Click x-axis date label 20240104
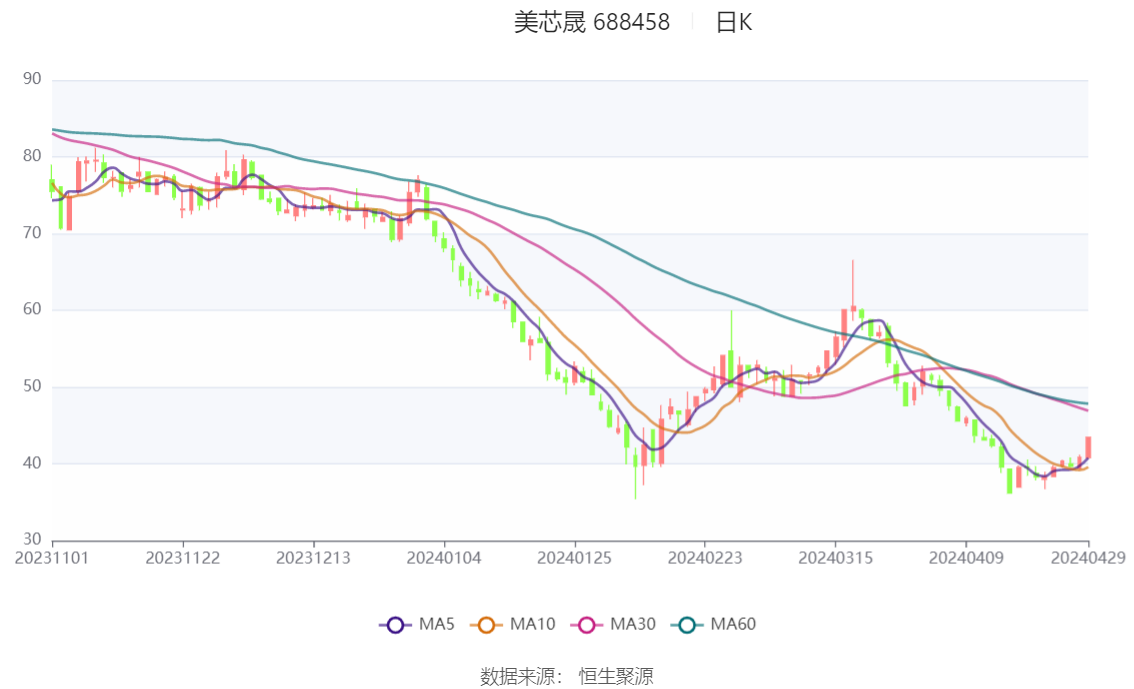1134x689 pixels. coord(444,558)
